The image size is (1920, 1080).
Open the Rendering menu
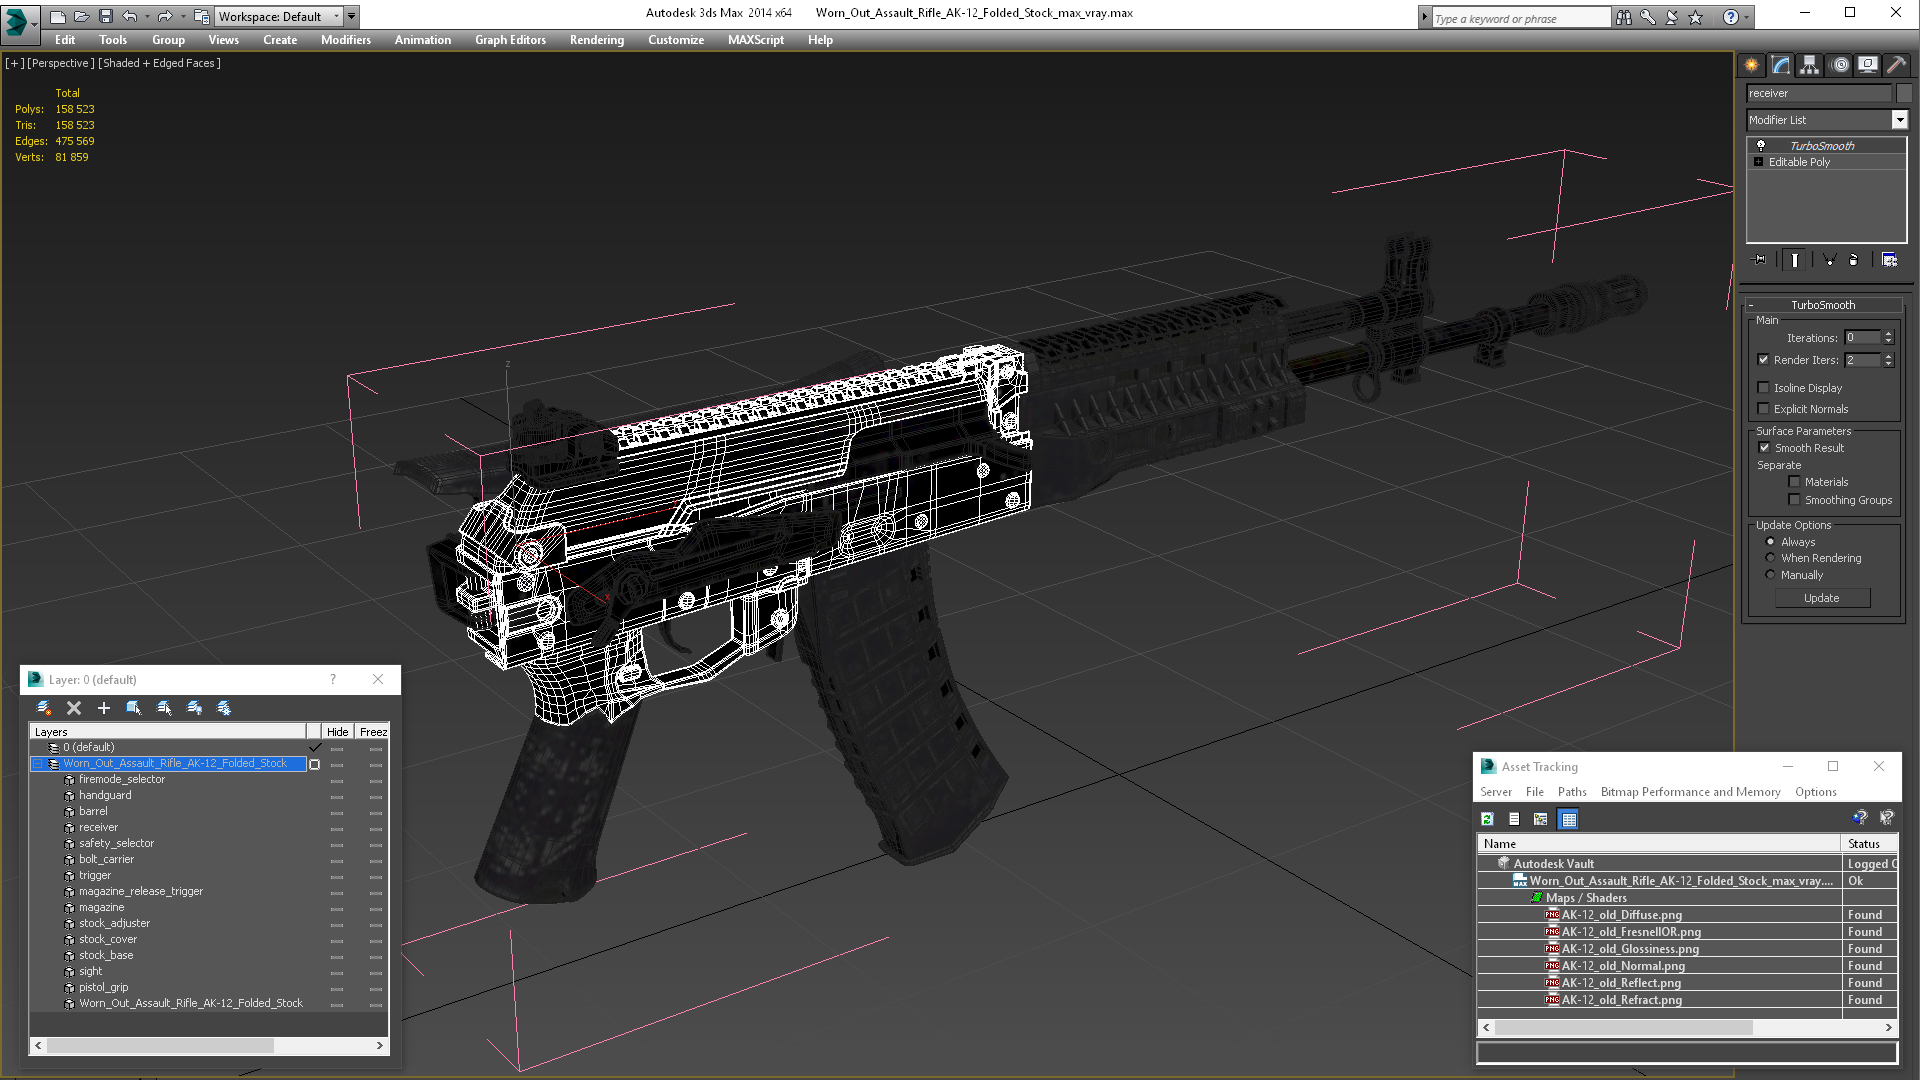597,40
